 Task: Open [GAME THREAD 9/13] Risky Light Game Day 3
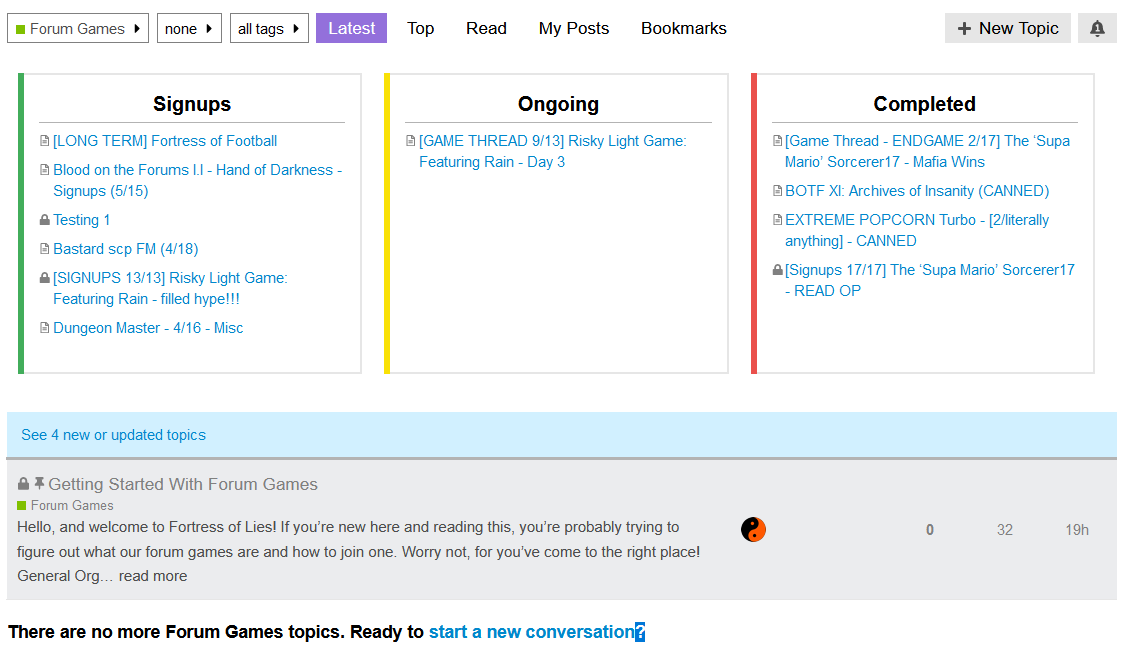(x=553, y=151)
